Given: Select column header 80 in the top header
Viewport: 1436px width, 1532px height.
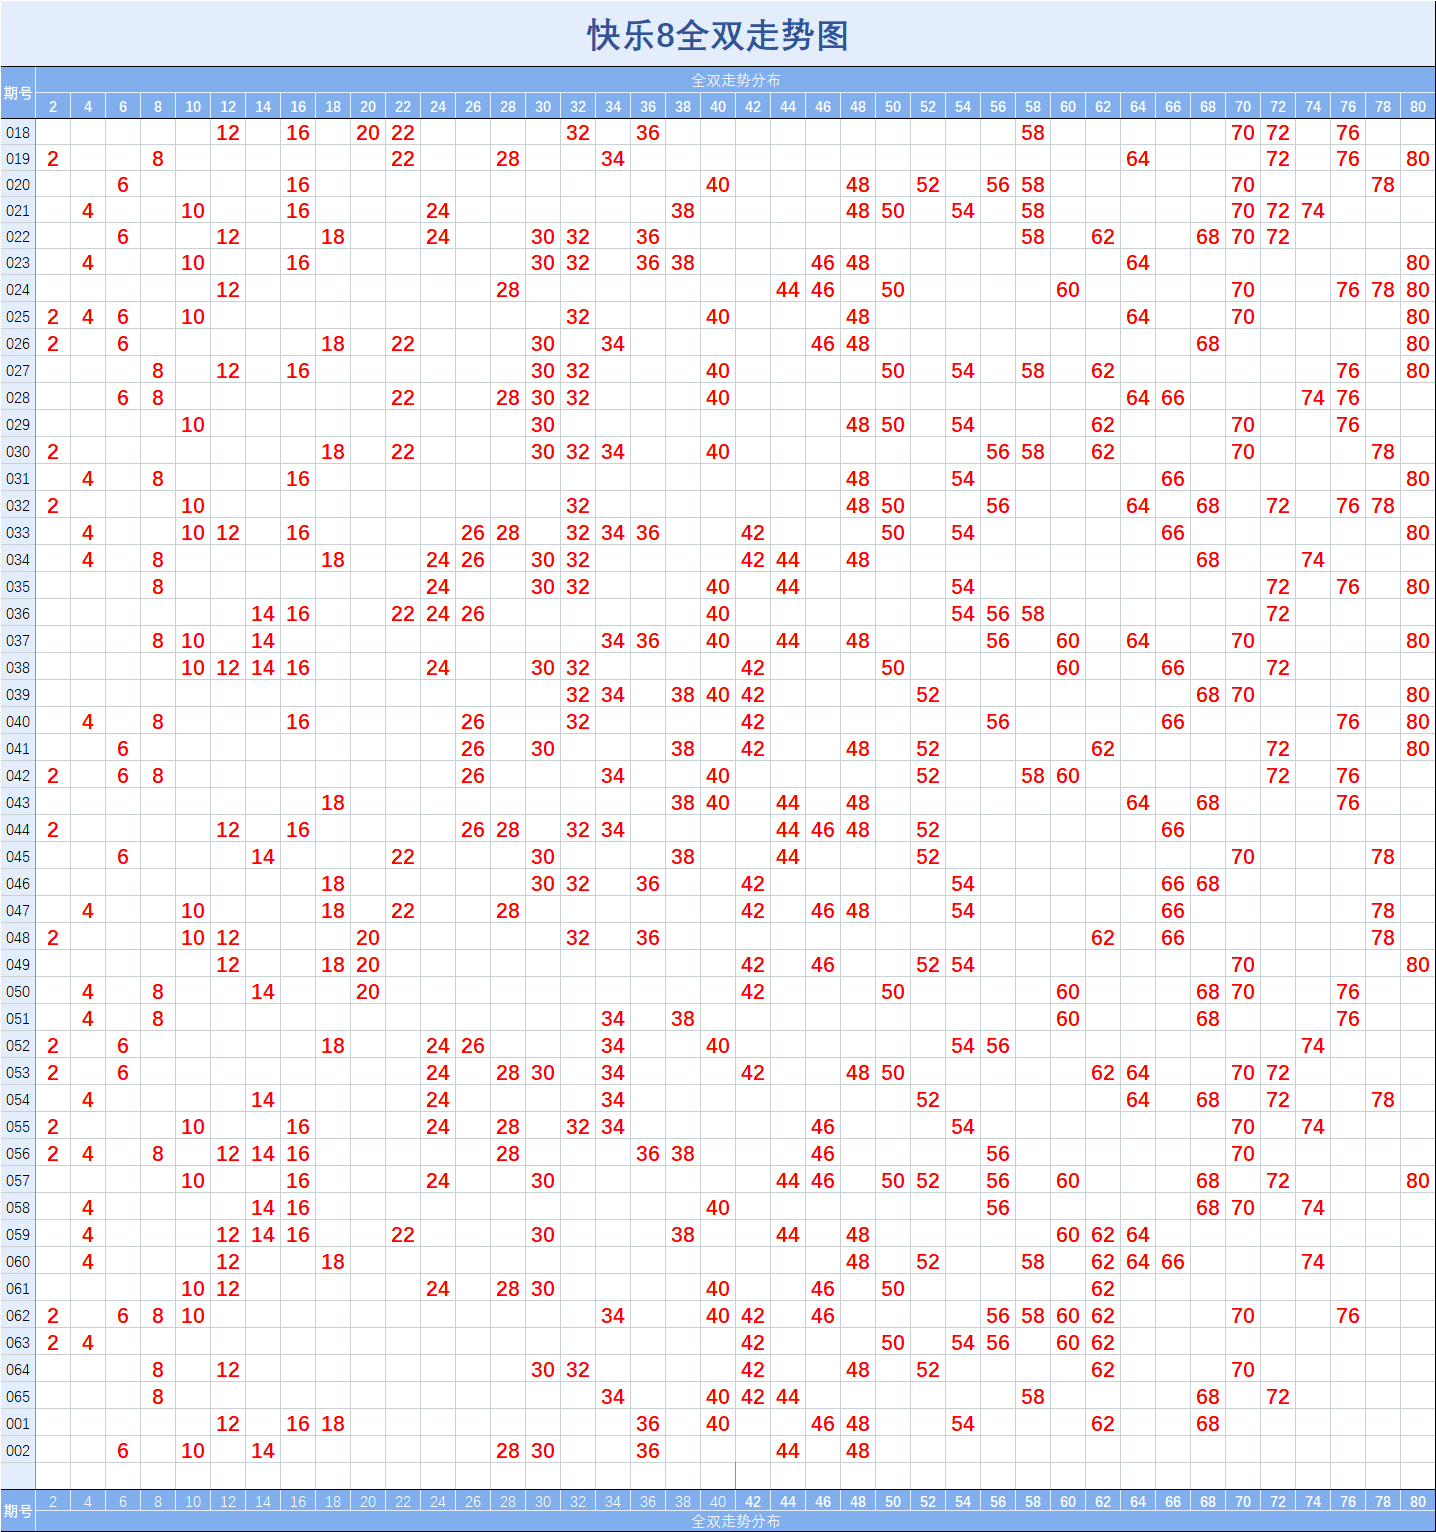Looking at the screenshot, I should pyautogui.click(x=1418, y=106).
